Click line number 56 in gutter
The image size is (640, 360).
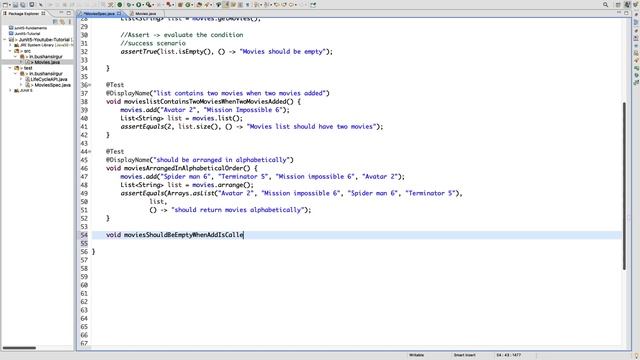(84, 251)
